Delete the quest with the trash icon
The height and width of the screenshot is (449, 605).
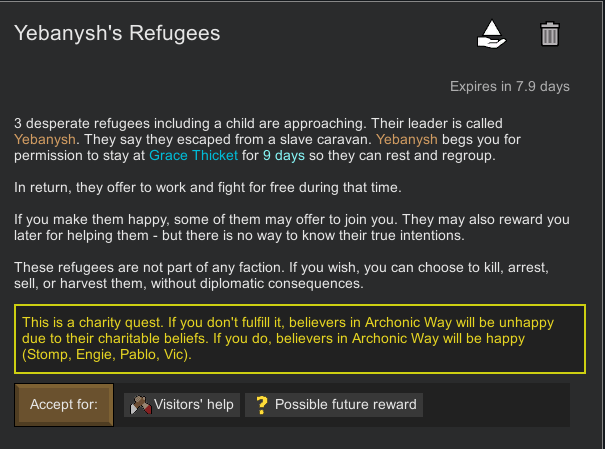[549, 34]
